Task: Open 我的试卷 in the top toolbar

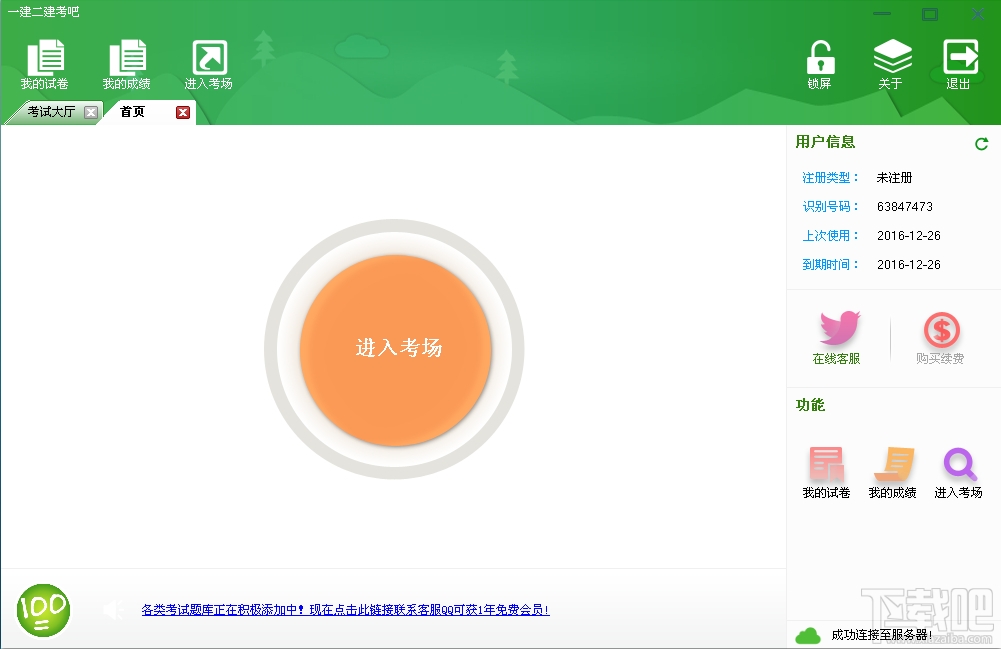Action: [x=45, y=64]
